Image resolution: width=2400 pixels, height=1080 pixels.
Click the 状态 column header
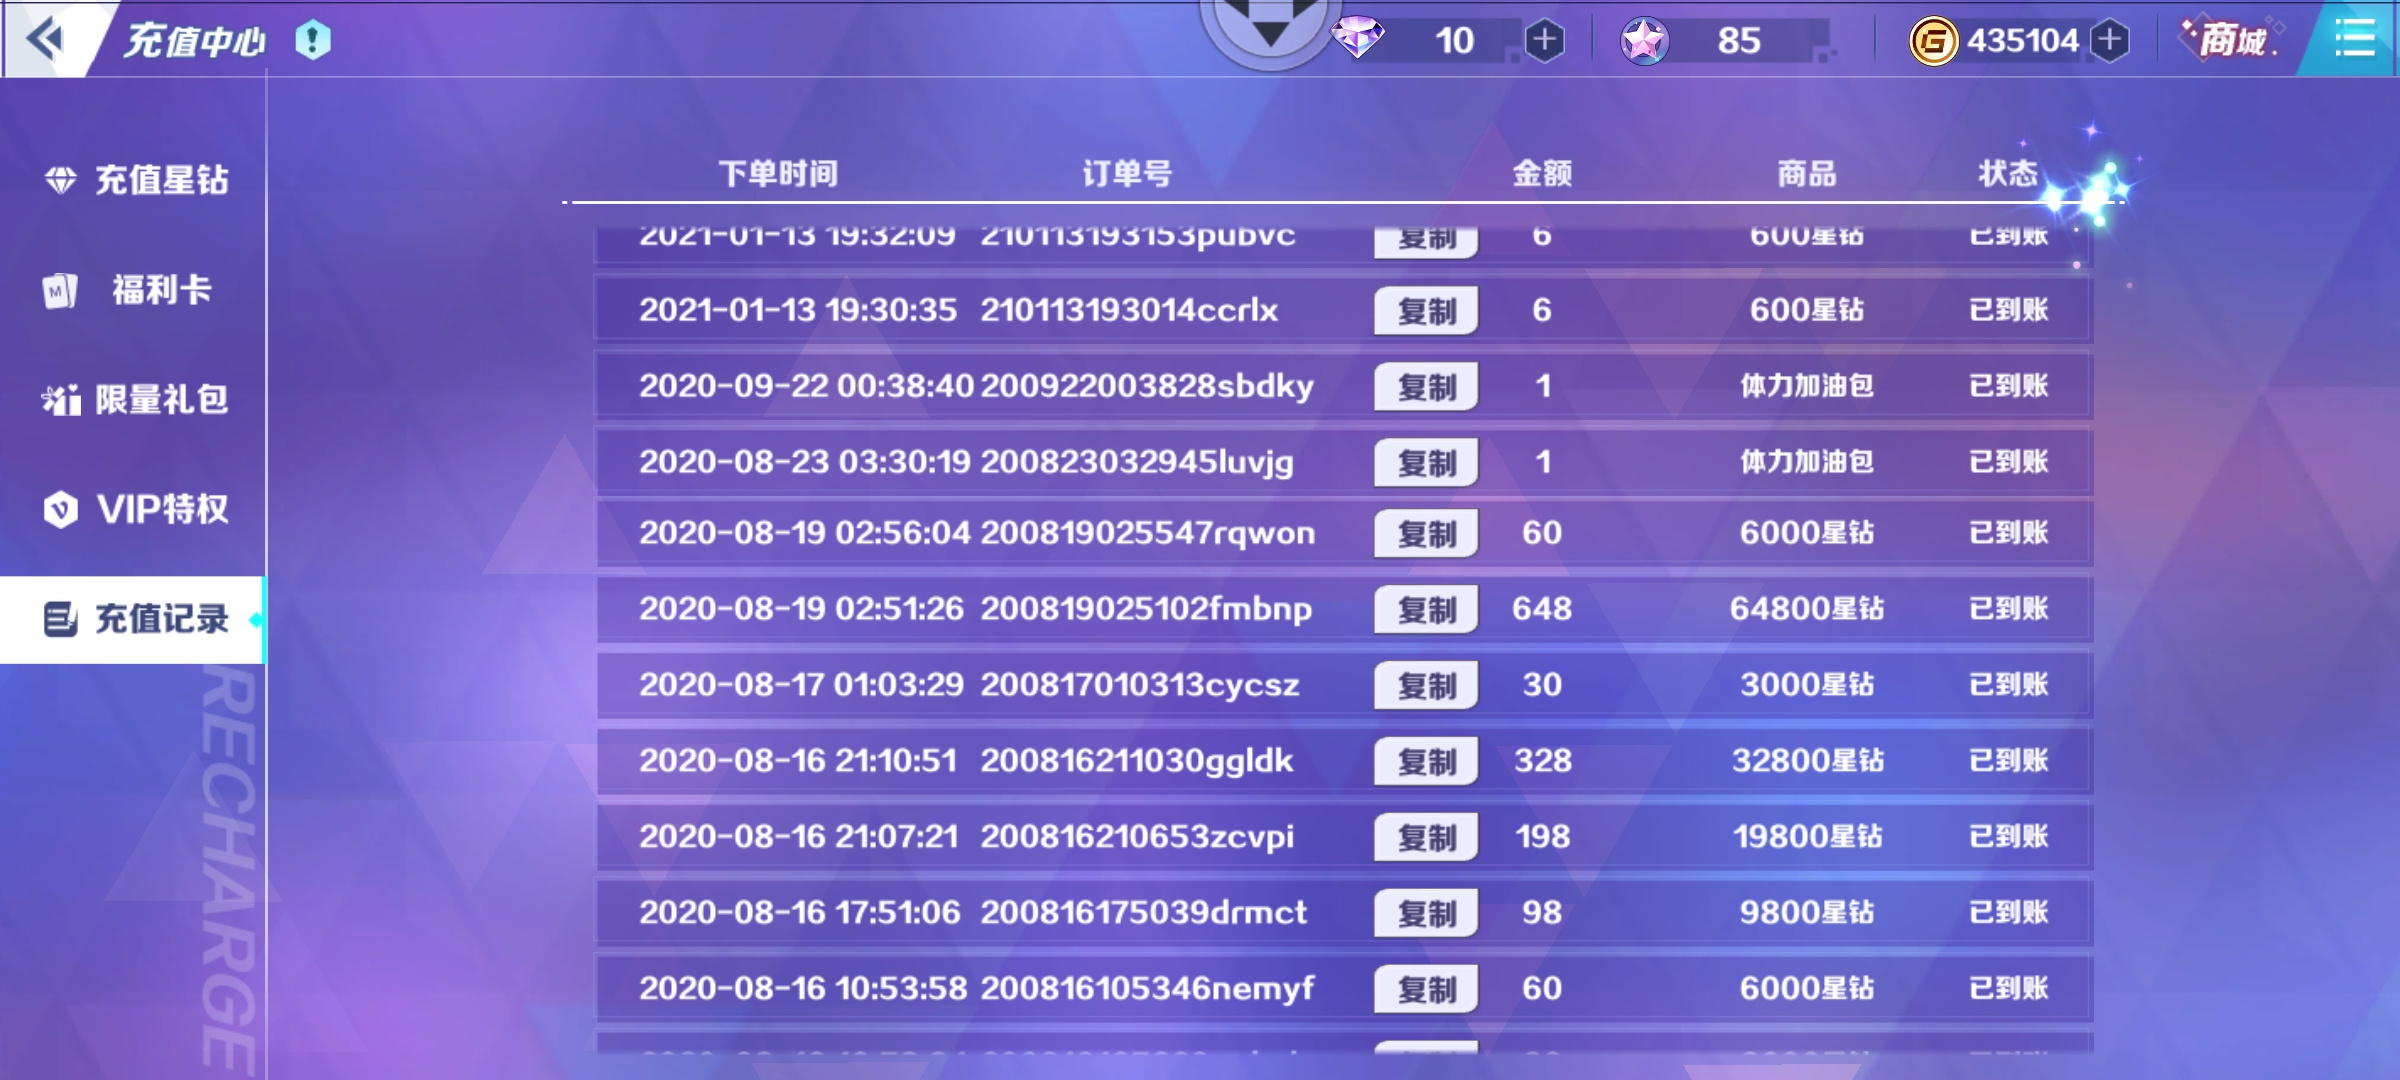point(2008,174)
